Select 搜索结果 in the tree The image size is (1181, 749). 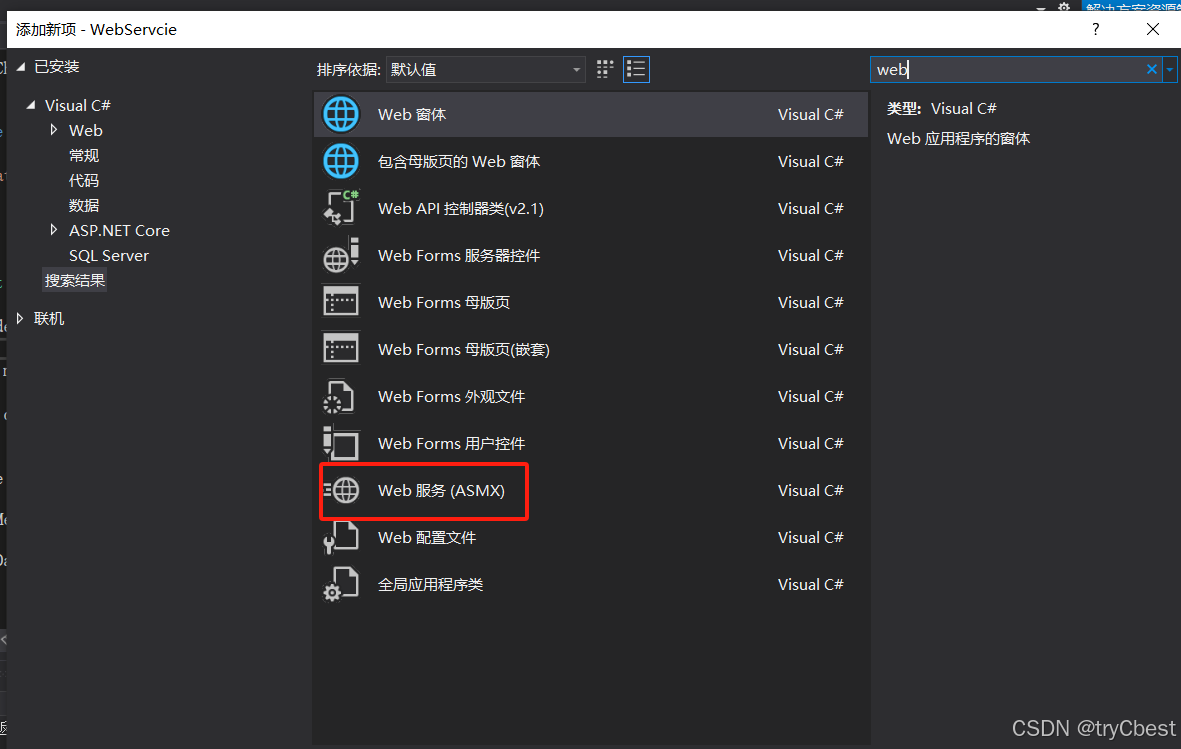(75, 280)
